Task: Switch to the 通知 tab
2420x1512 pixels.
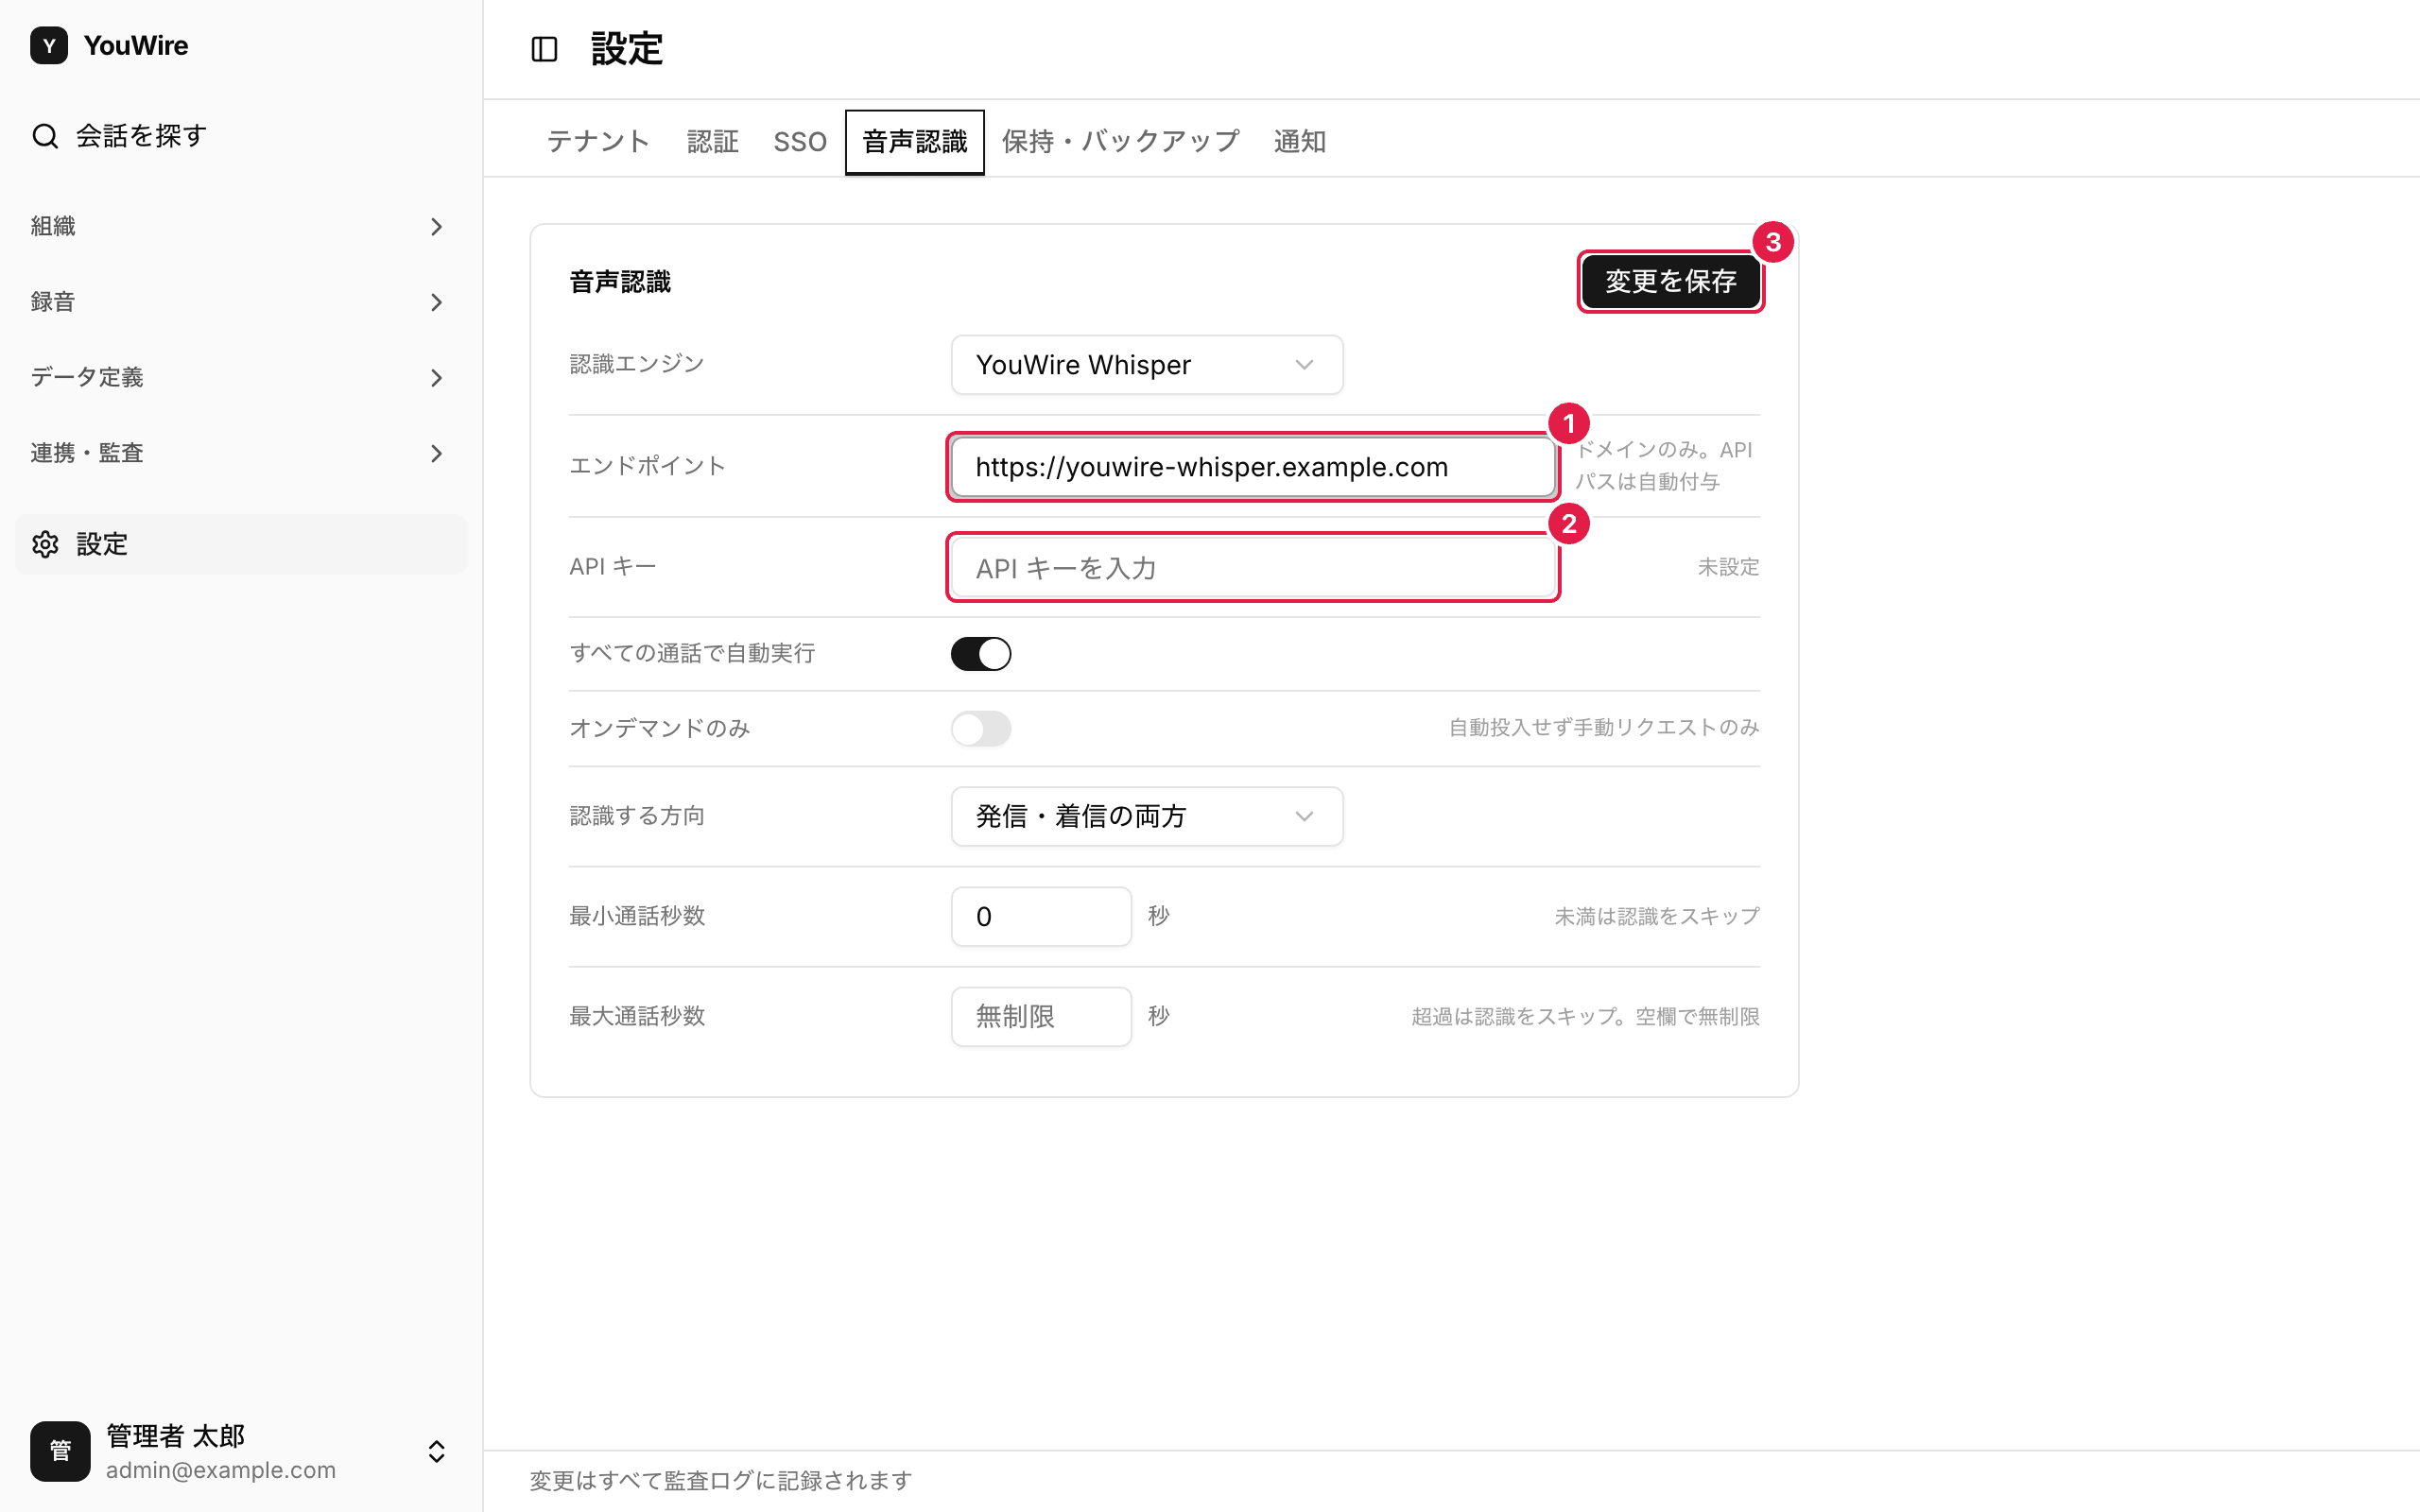Action: (1299, 142)
